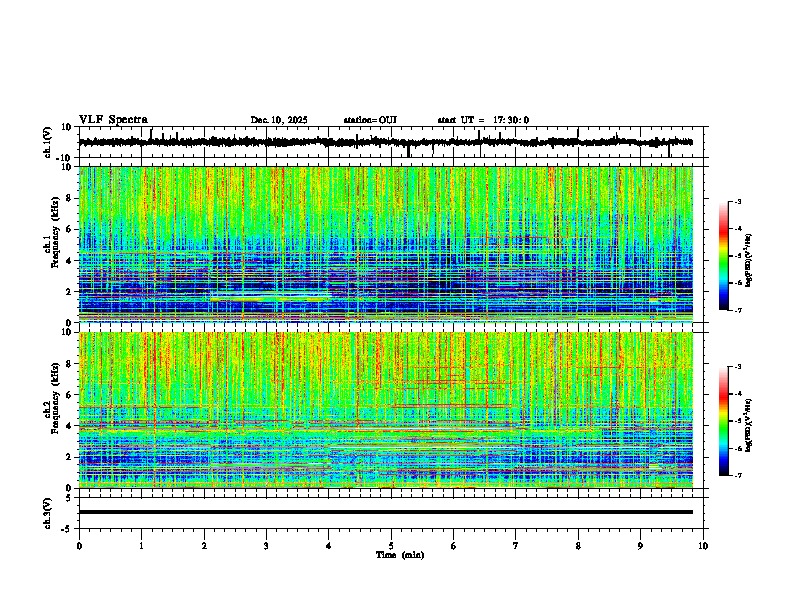Screen dimensions: 792x612
Task: Click time axis tick label "1"
Action: coord(141,546)
